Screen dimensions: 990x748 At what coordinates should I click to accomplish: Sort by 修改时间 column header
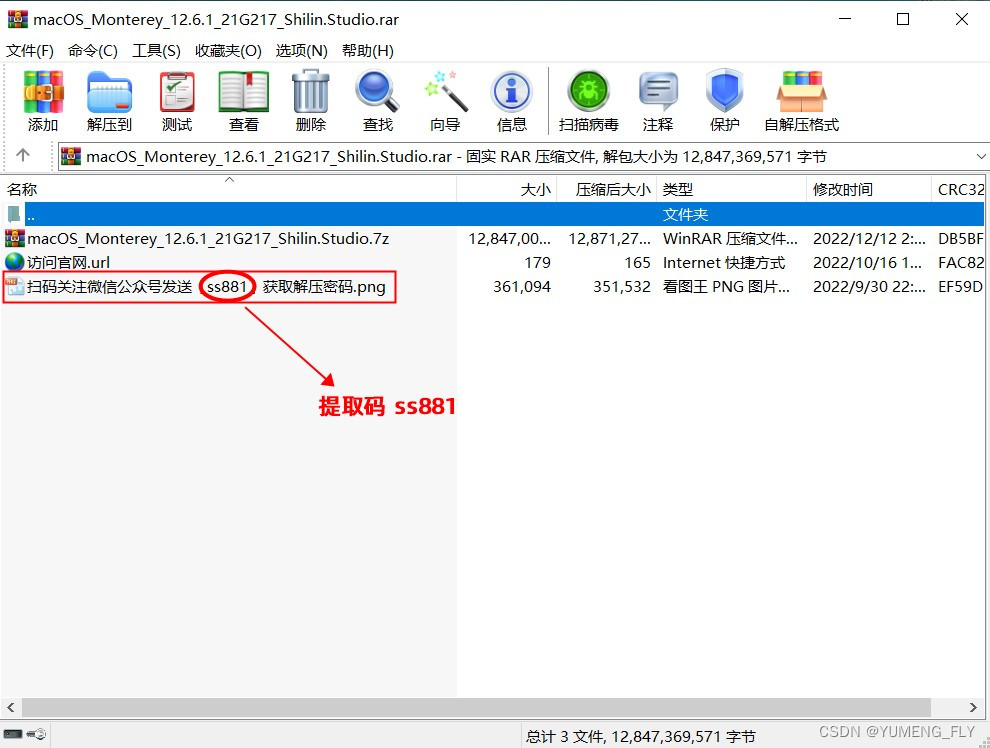pyautogui.click(x=868, y=189)
